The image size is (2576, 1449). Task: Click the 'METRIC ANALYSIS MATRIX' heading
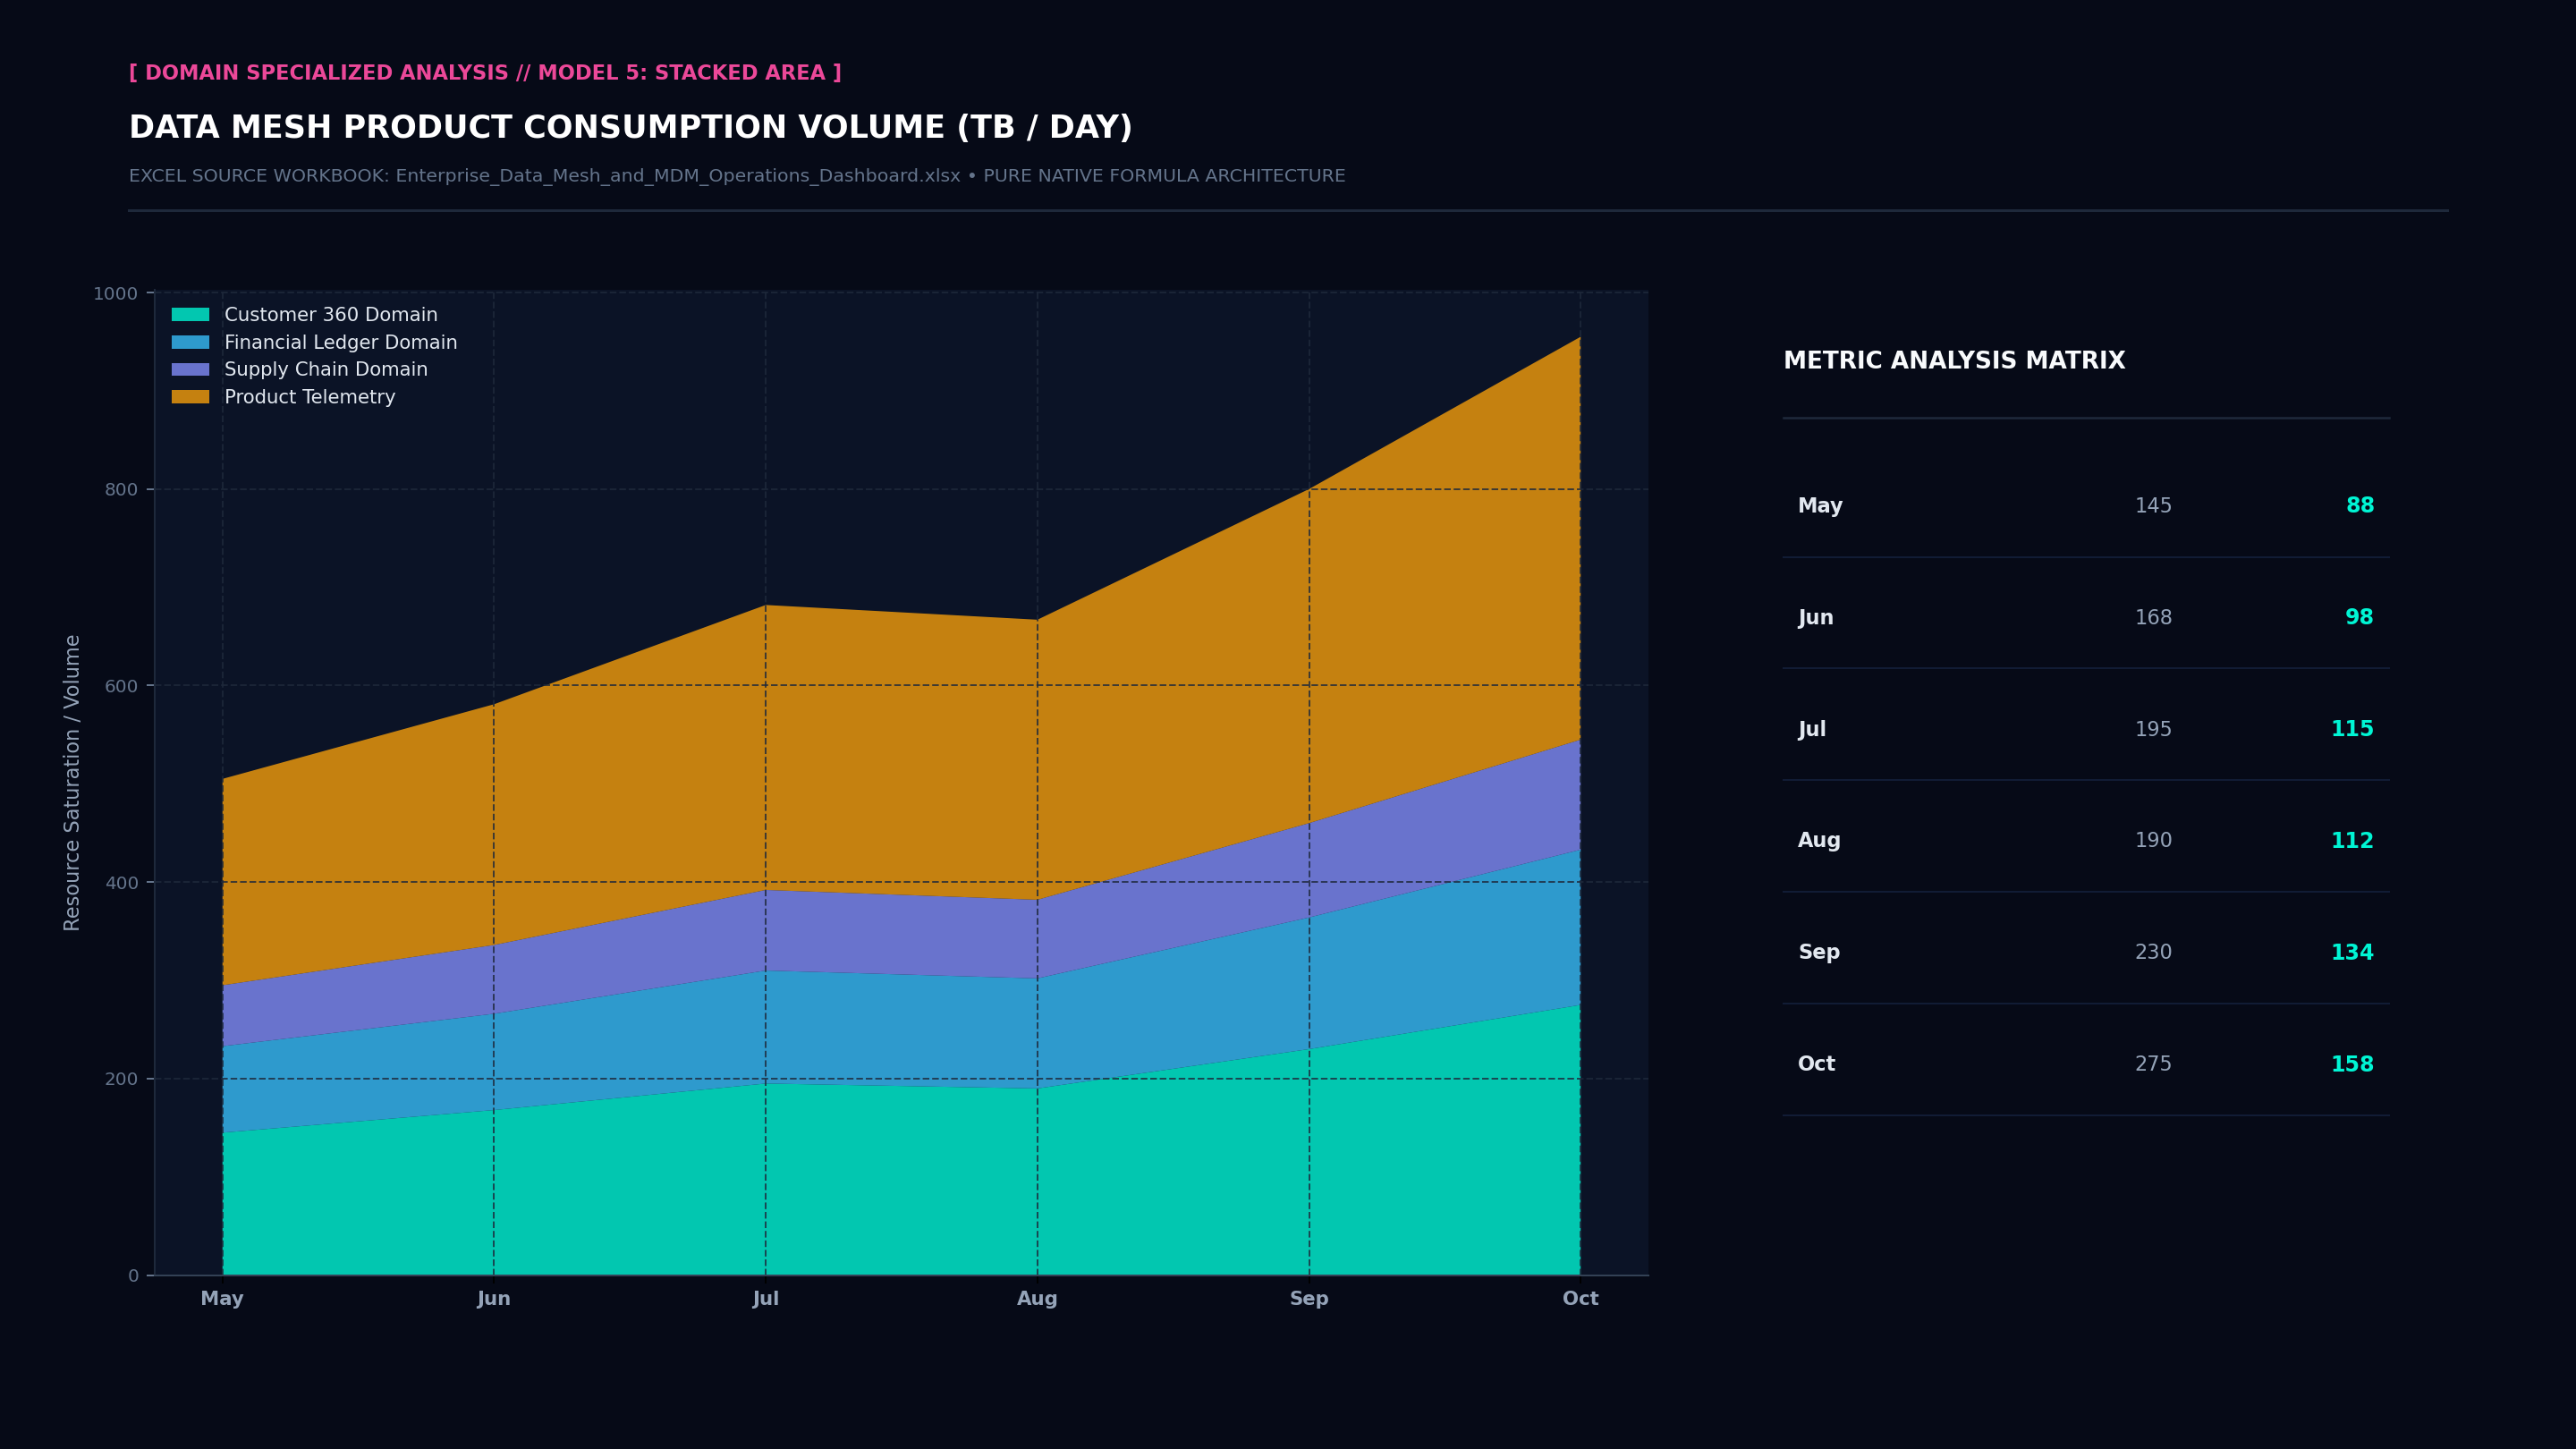(x=1954, y=361)
